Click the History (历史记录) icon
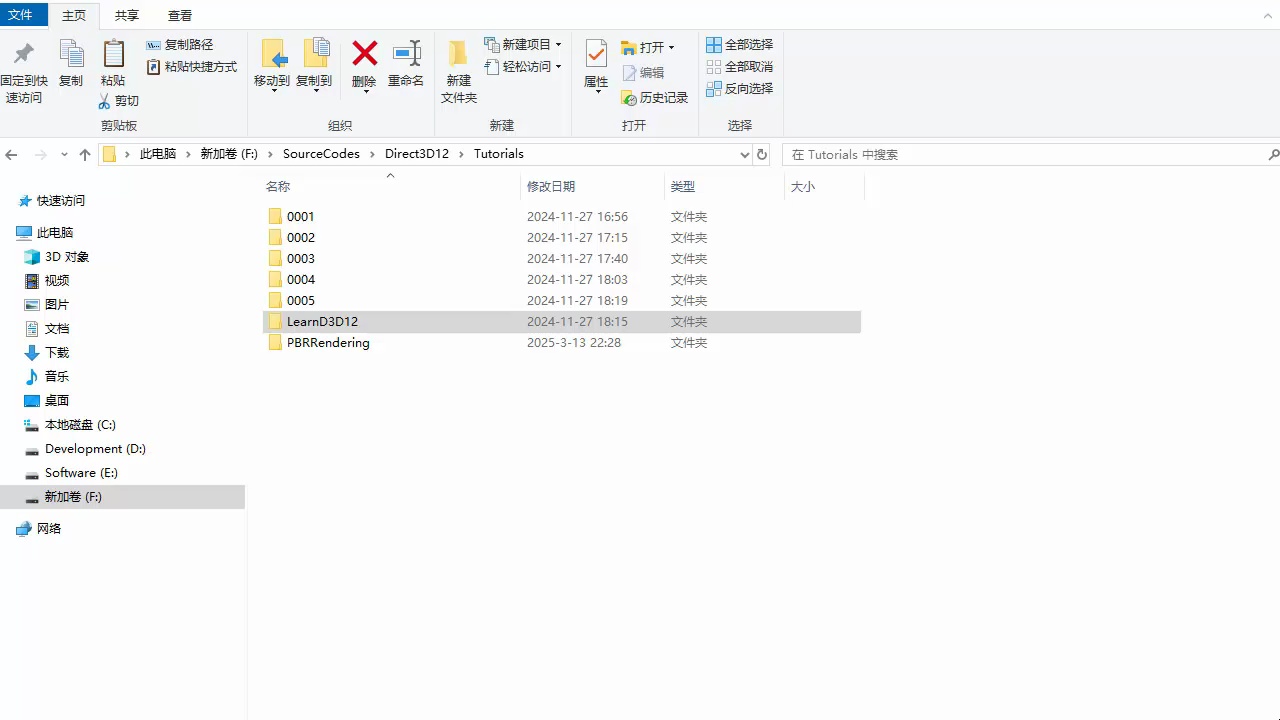Screen dimensions: 1280x720 (x=655, y=98)
